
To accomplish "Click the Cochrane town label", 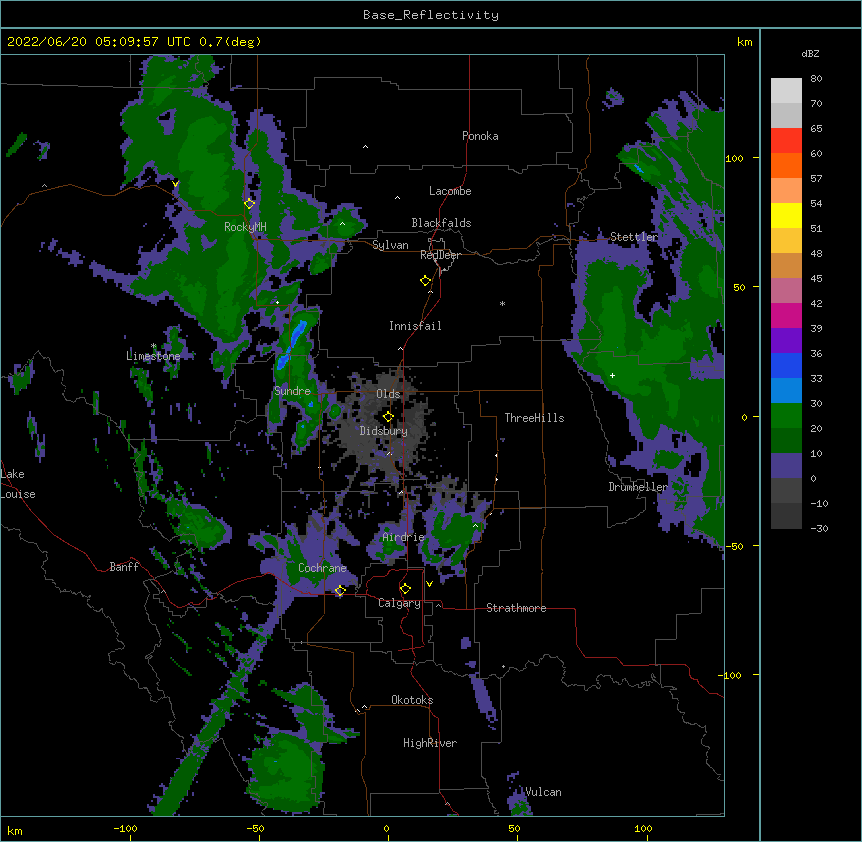I will 322,568.
